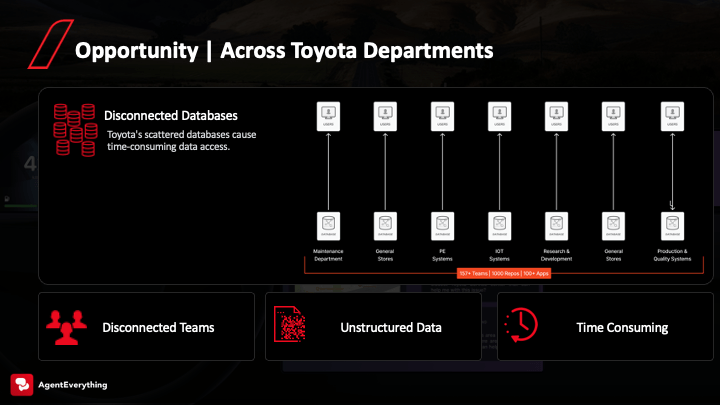Click the orange 157+ Teams 1000 Repos badge
Image resolution: width=720 pixels, height=405 pixels.
click(504, 274)
